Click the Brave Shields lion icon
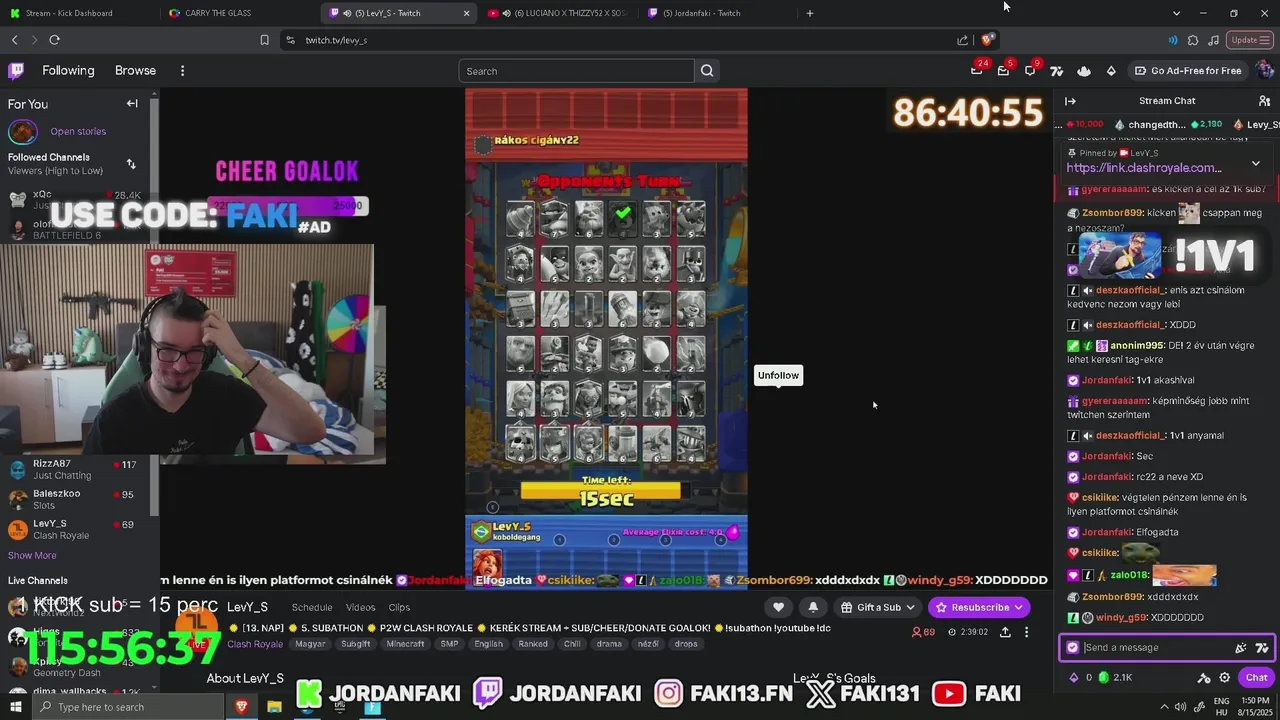Image resolution: width=1280 pixels, height=720 pixels. (x=987, y=40)
